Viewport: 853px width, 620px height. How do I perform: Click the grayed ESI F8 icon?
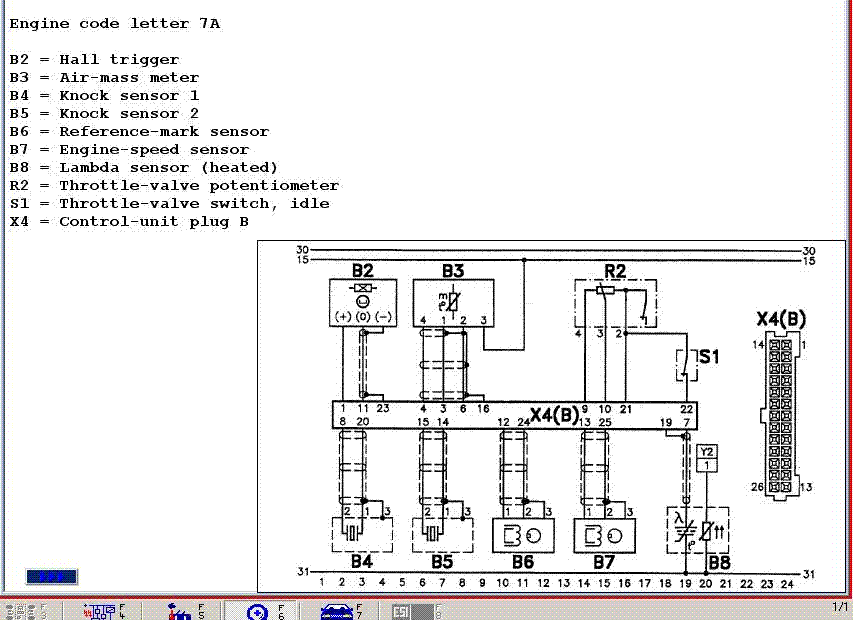click(402, 610)
